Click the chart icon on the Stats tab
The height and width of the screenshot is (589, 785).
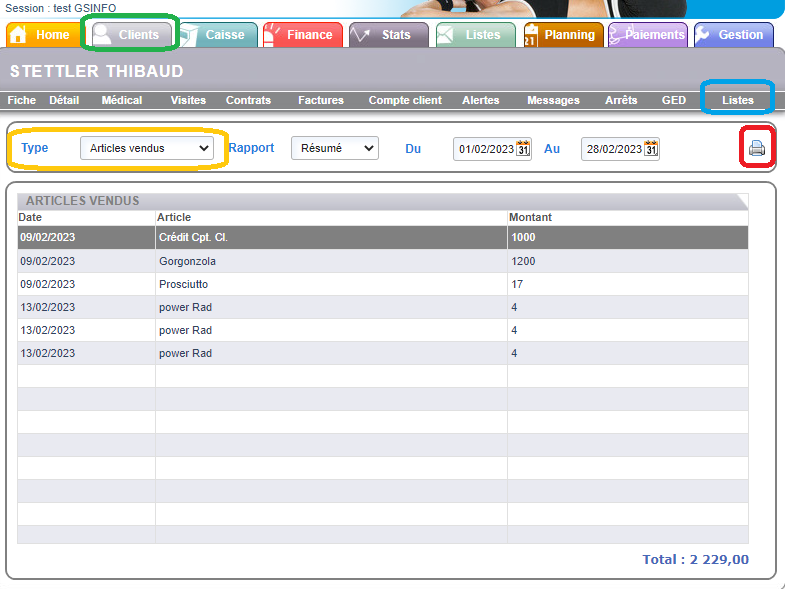point(360,35)
